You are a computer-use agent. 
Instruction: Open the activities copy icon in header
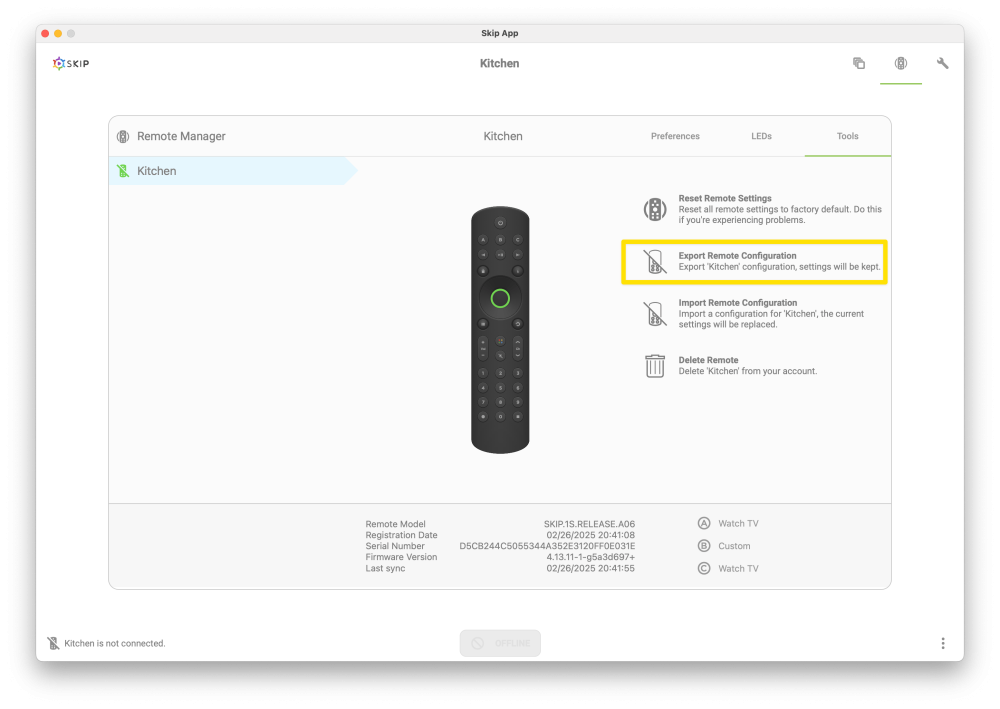pyautogui.click(x=859, y=63)
